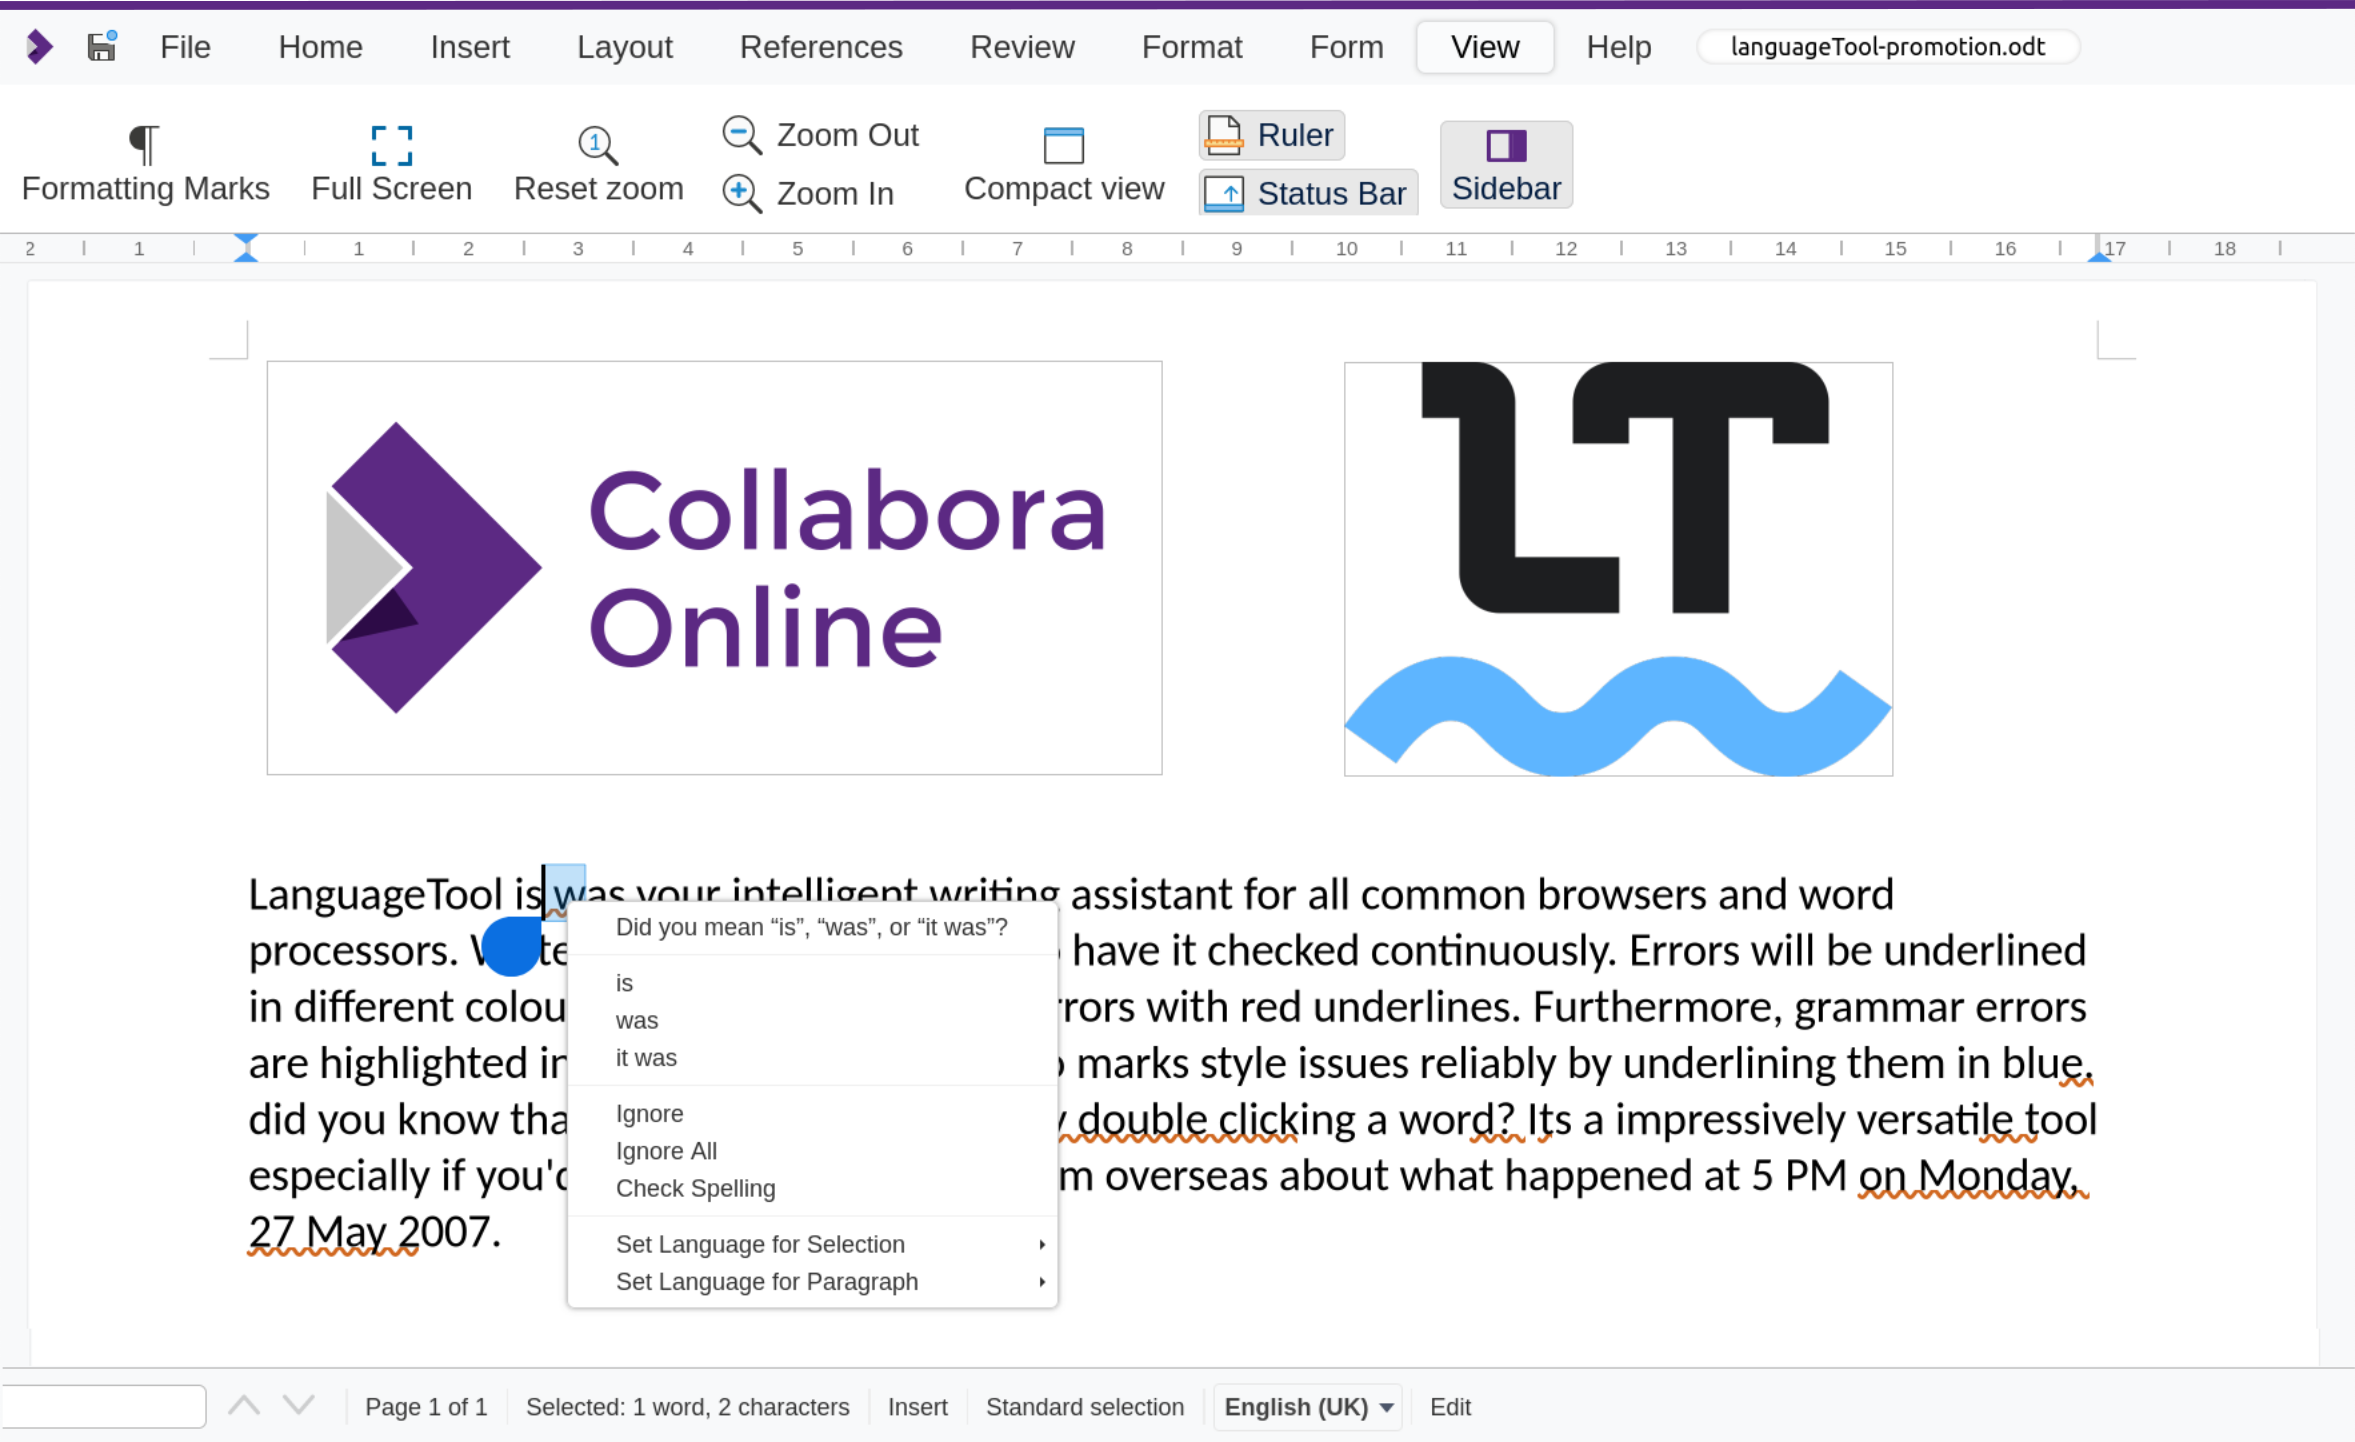
Task: Toggle the Sidebar panel
Action: coord(1506,165)
